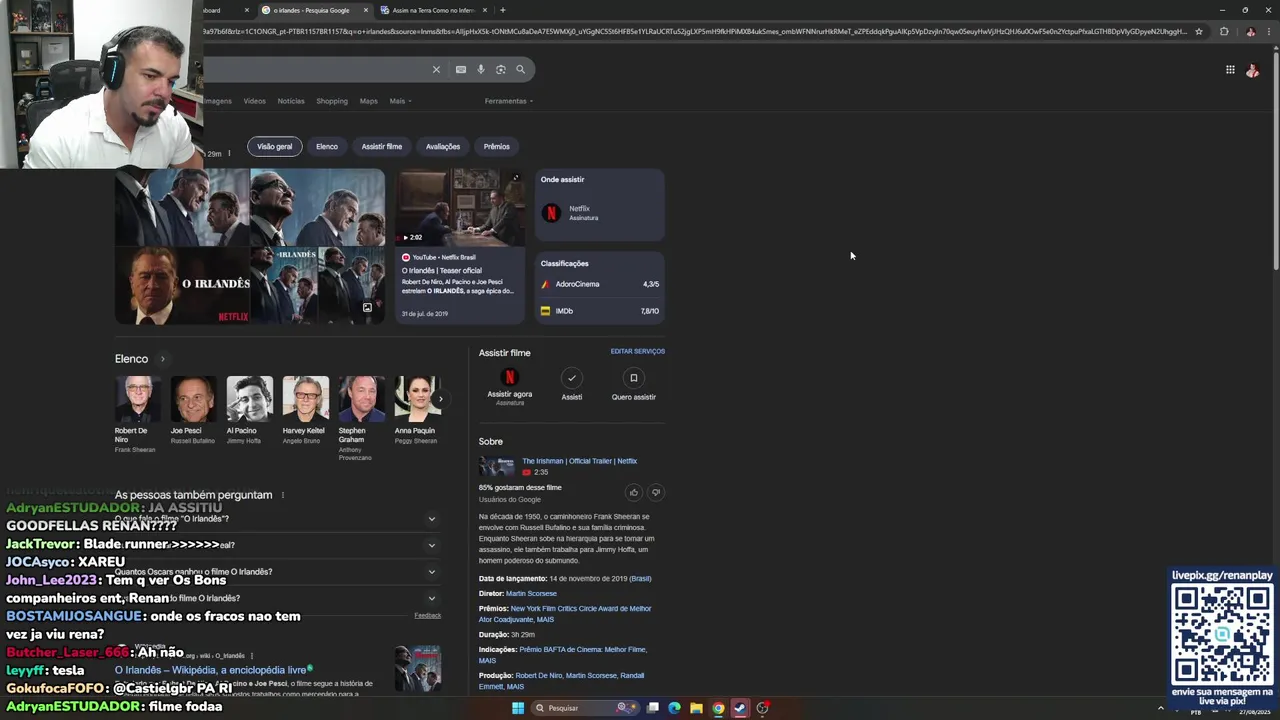Open a new browser tab
The height and width of the screenshot is (720, 1280).
click(x=502, y=10)
